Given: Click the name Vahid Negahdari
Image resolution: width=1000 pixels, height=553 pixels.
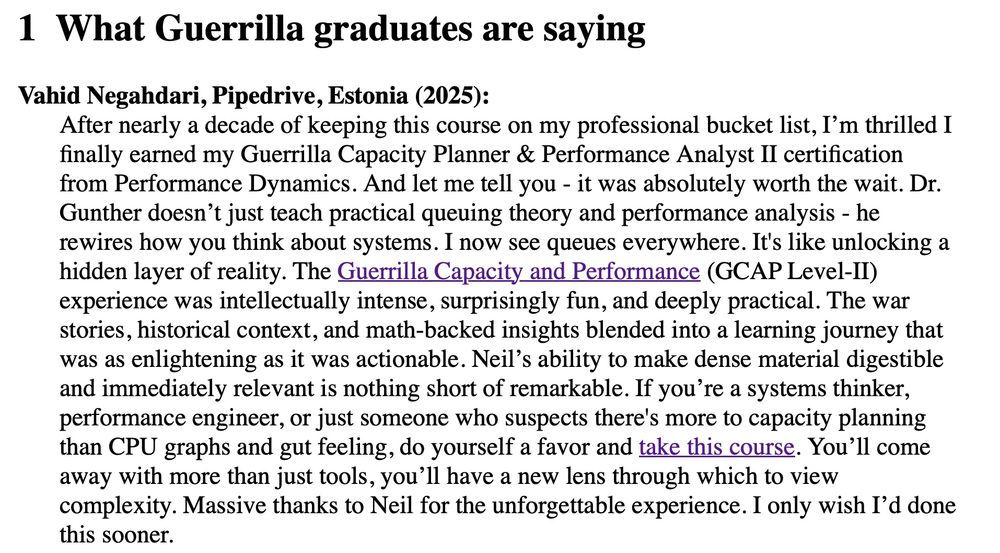Looking at the screenshot, I should click(111, 96).
